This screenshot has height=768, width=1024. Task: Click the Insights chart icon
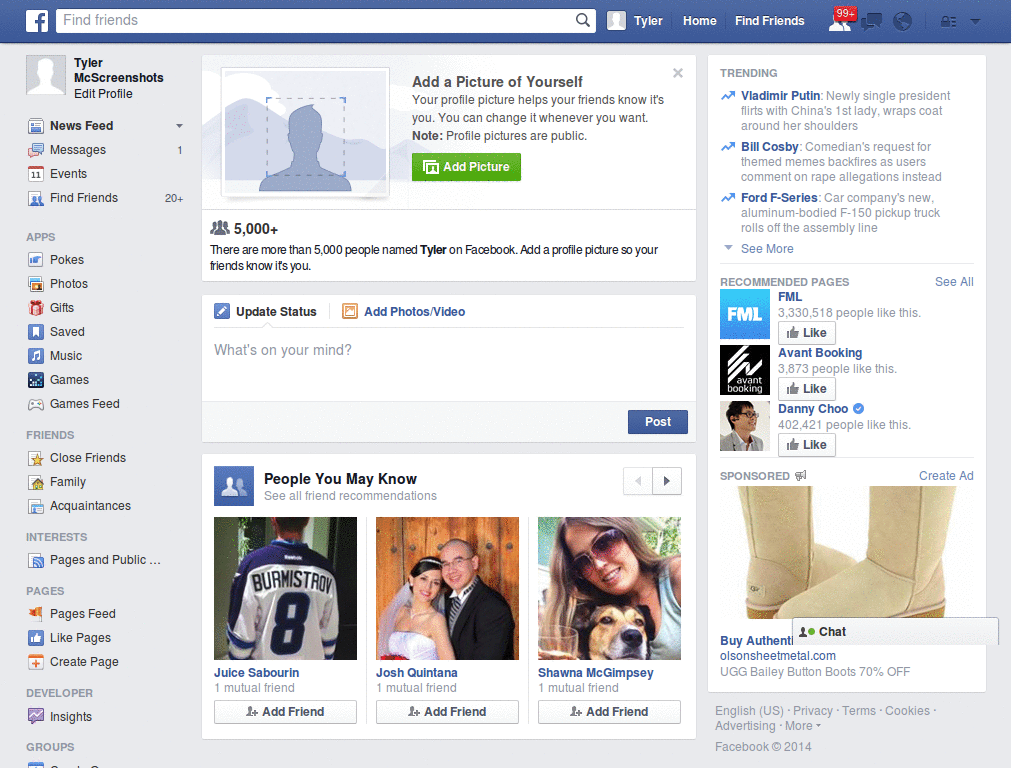tap(36, 716)
